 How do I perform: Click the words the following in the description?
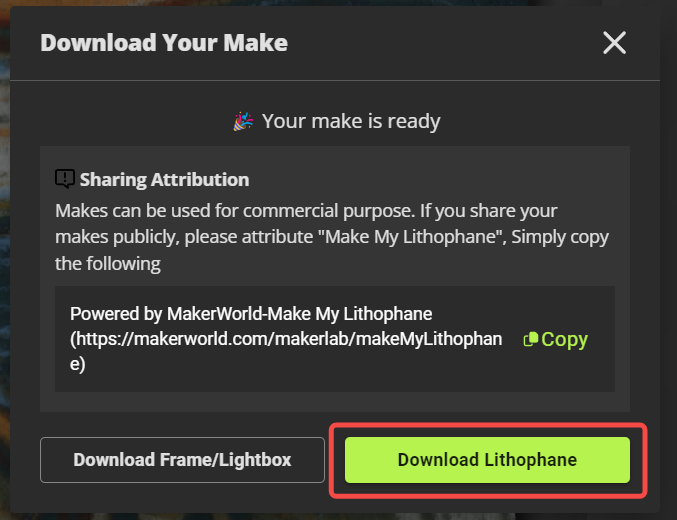[x=108, y=263]
